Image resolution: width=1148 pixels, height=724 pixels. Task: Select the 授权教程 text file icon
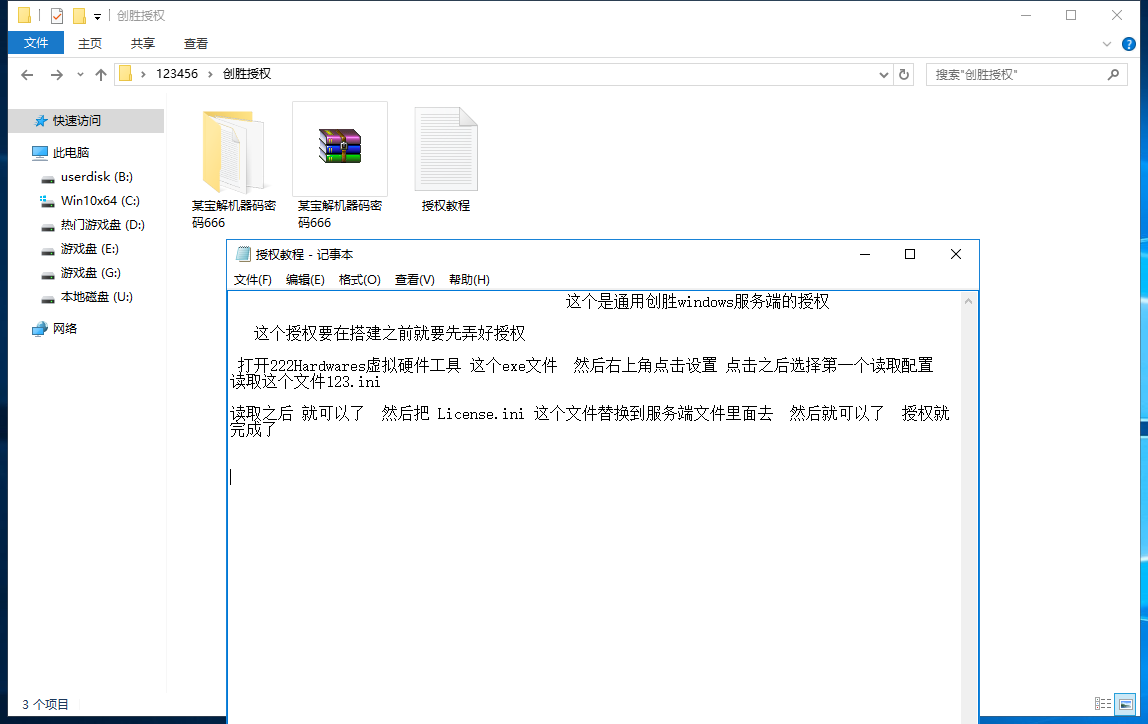pos(446,150)
